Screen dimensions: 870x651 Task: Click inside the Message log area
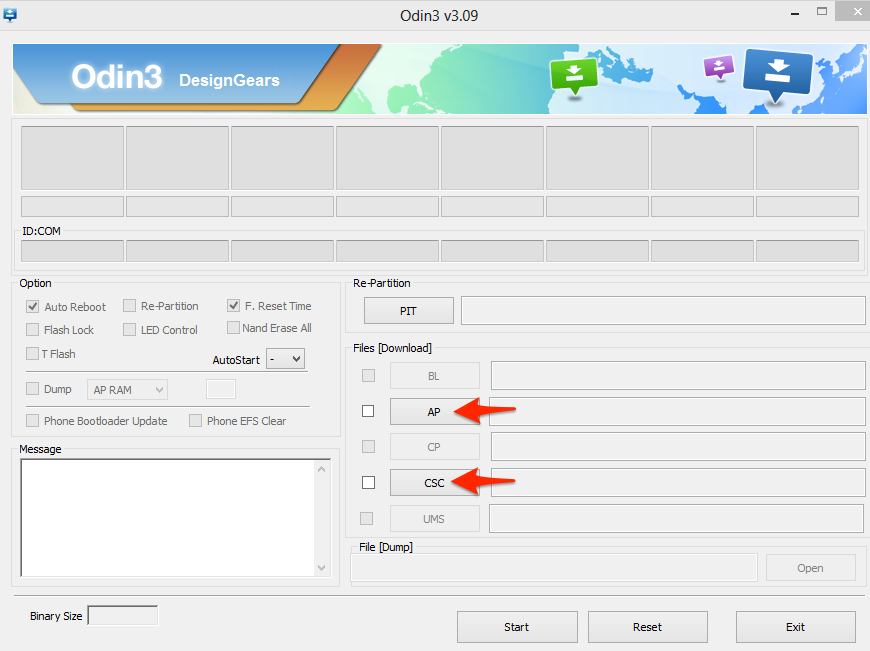coord(168,517)
